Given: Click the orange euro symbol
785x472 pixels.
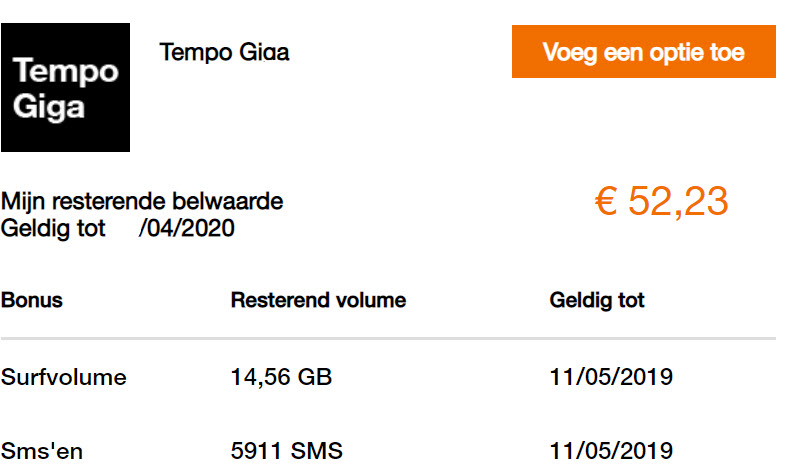Looking at the screenshot, I should coord(605,202).
